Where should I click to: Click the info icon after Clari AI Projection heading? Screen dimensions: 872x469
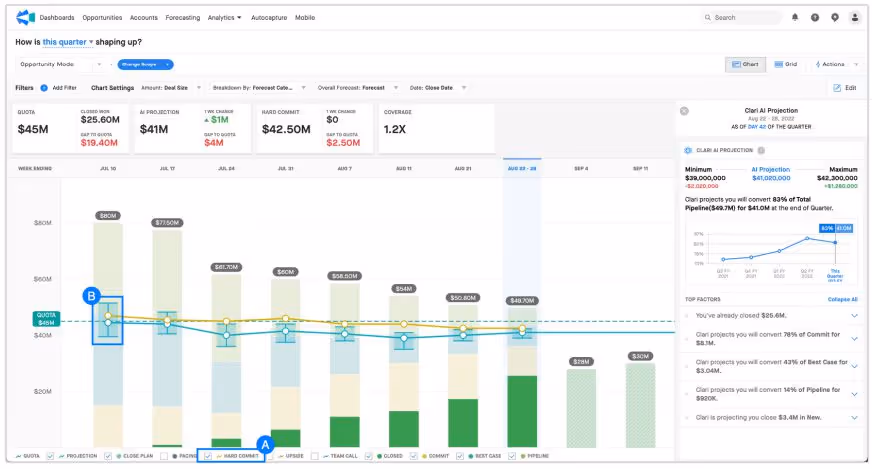pyautogui.click(x=761, y=150)
